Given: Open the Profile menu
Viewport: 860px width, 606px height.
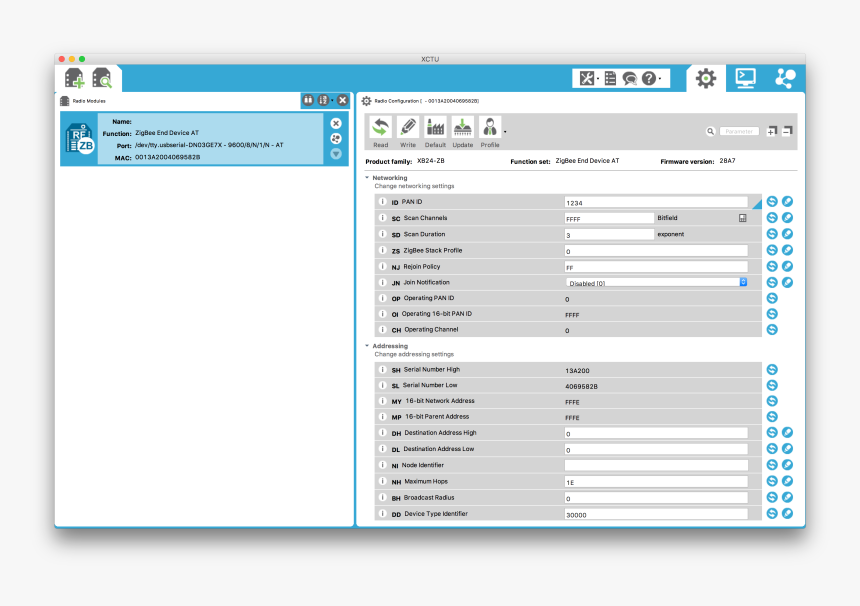Looking at the screenshot, I should point(490,132).
